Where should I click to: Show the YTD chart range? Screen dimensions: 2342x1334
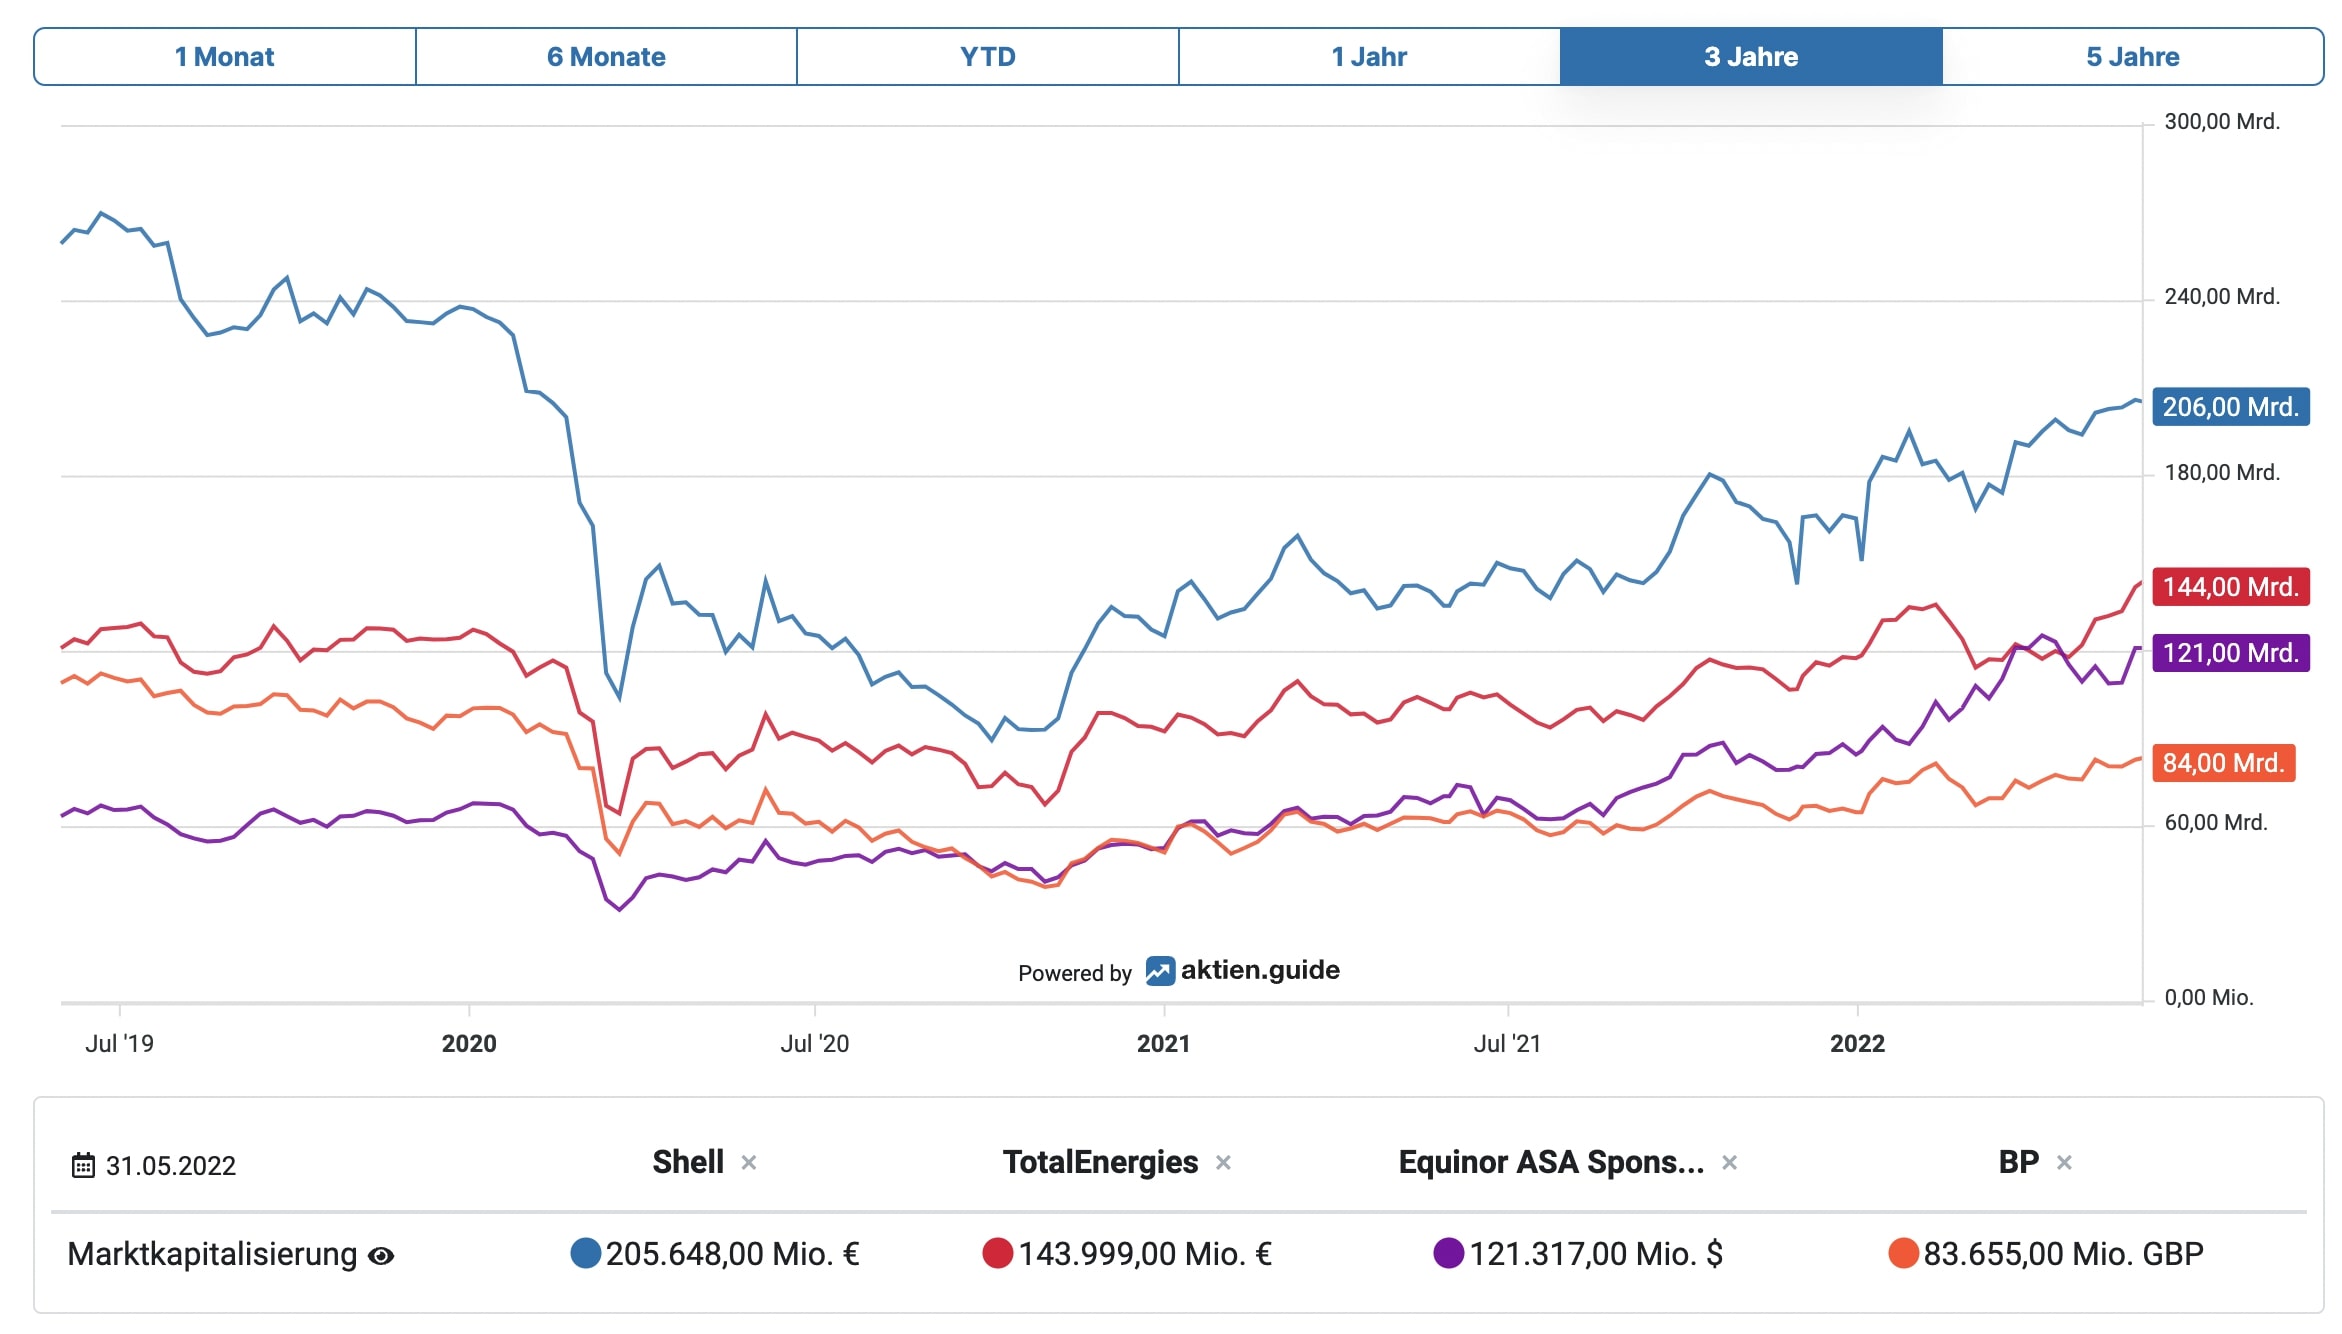988,57
